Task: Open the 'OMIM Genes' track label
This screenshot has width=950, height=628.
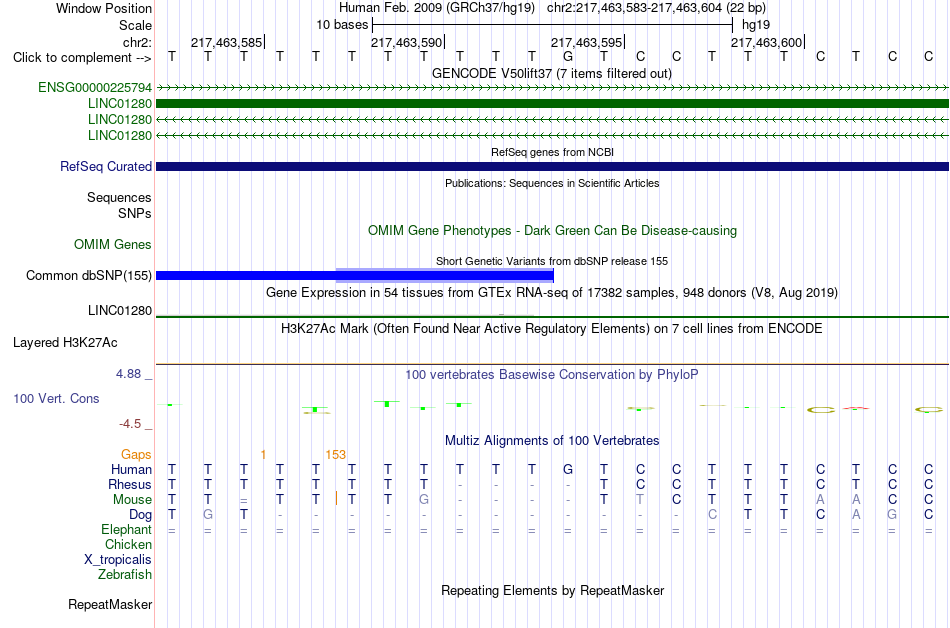Action: pyautogui.click(x=112, y=245)
